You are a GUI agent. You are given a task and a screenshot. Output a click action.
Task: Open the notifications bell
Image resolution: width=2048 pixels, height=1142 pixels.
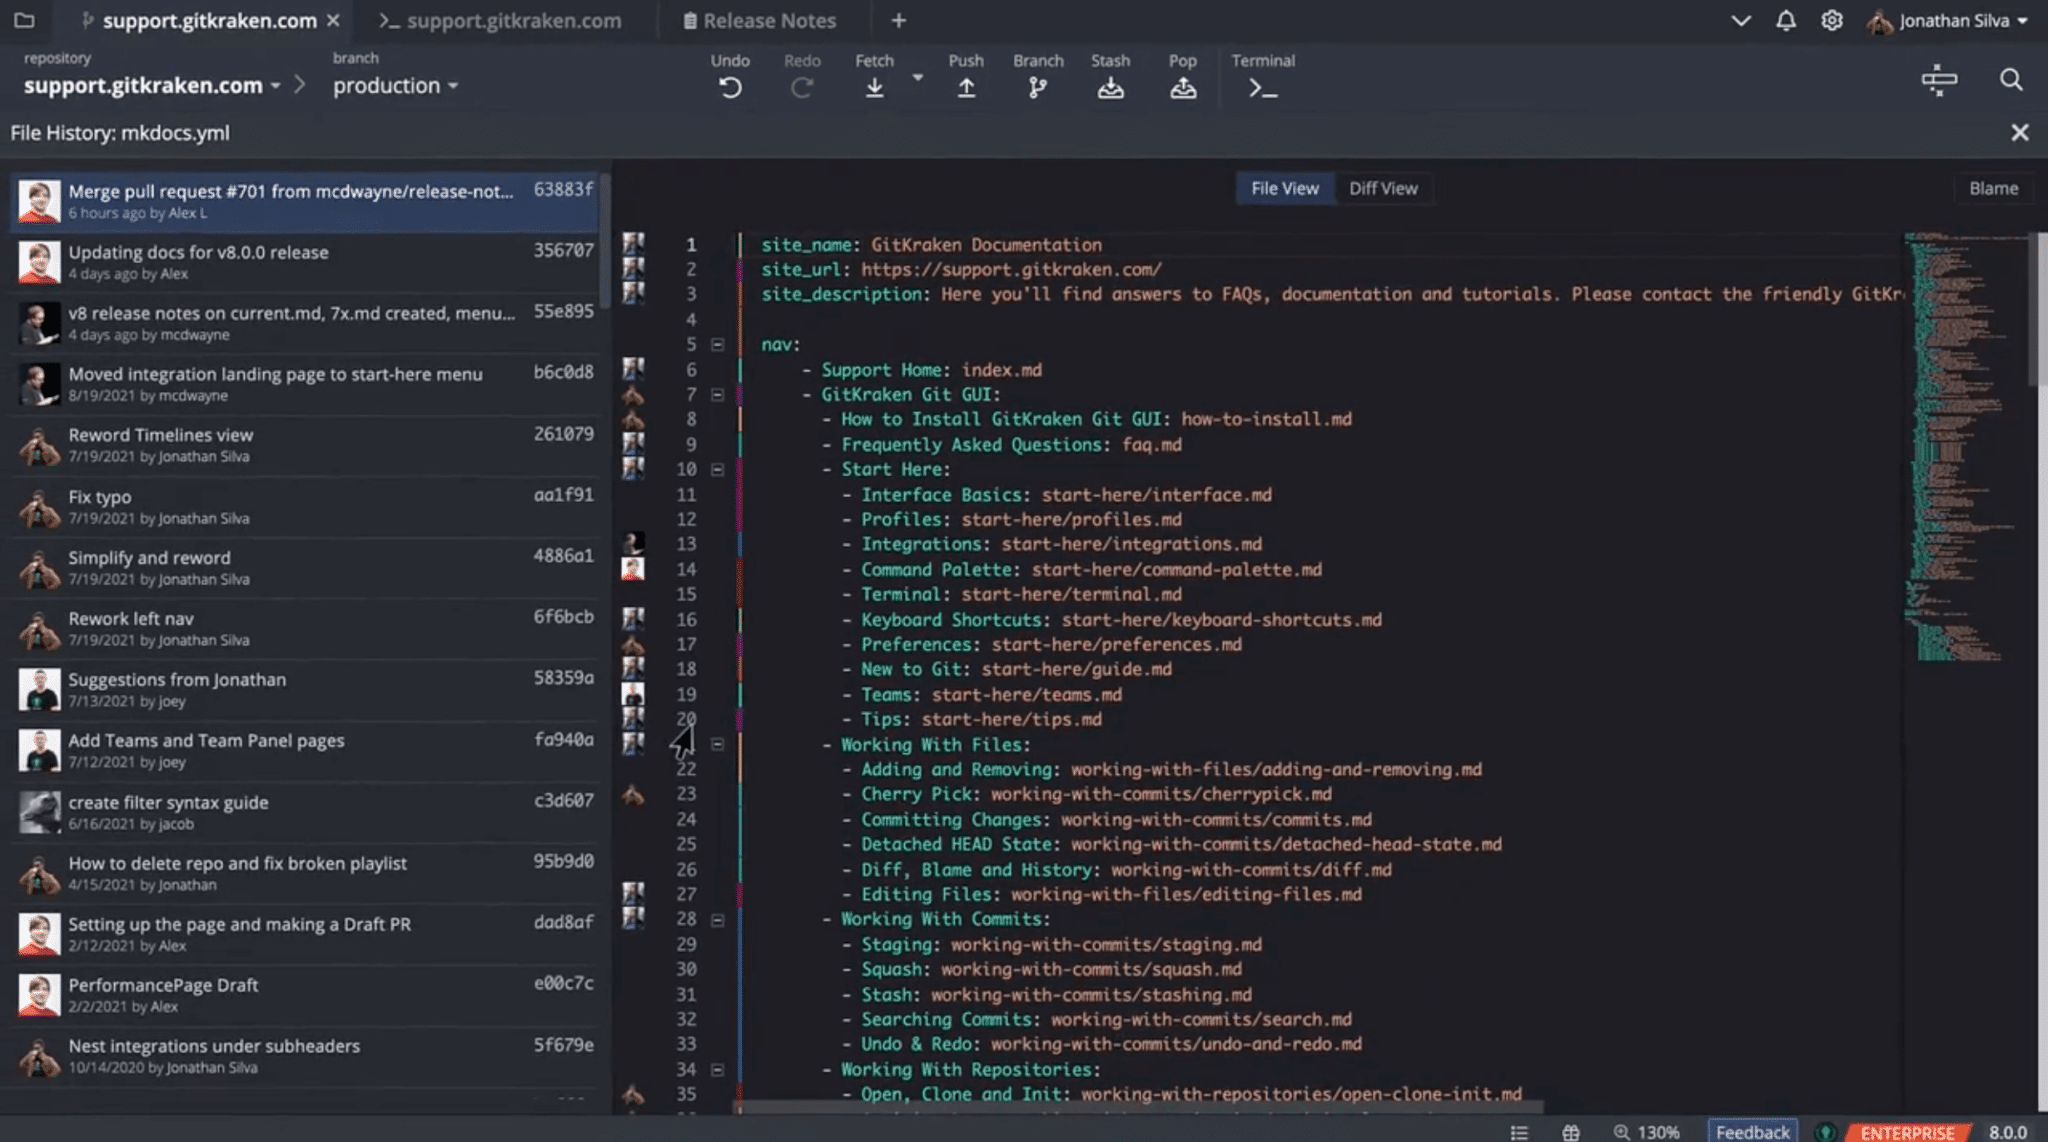pos(1786,20)
